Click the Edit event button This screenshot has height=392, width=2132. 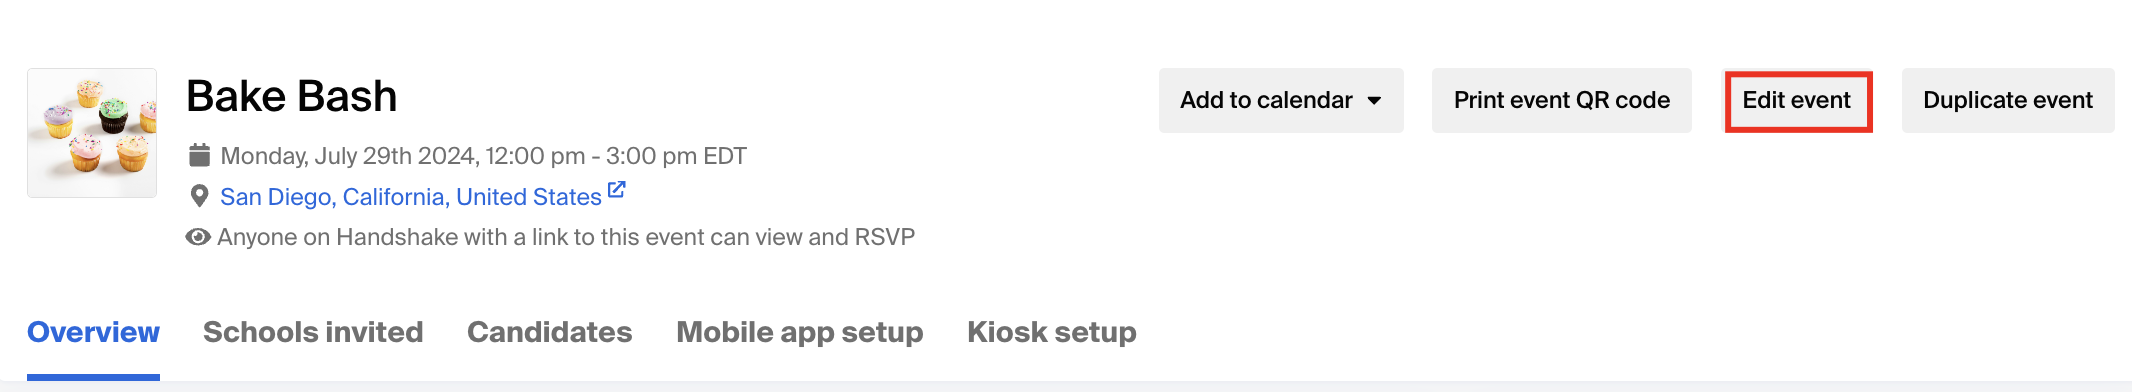pyautogui.click(x=1797, y=100)
